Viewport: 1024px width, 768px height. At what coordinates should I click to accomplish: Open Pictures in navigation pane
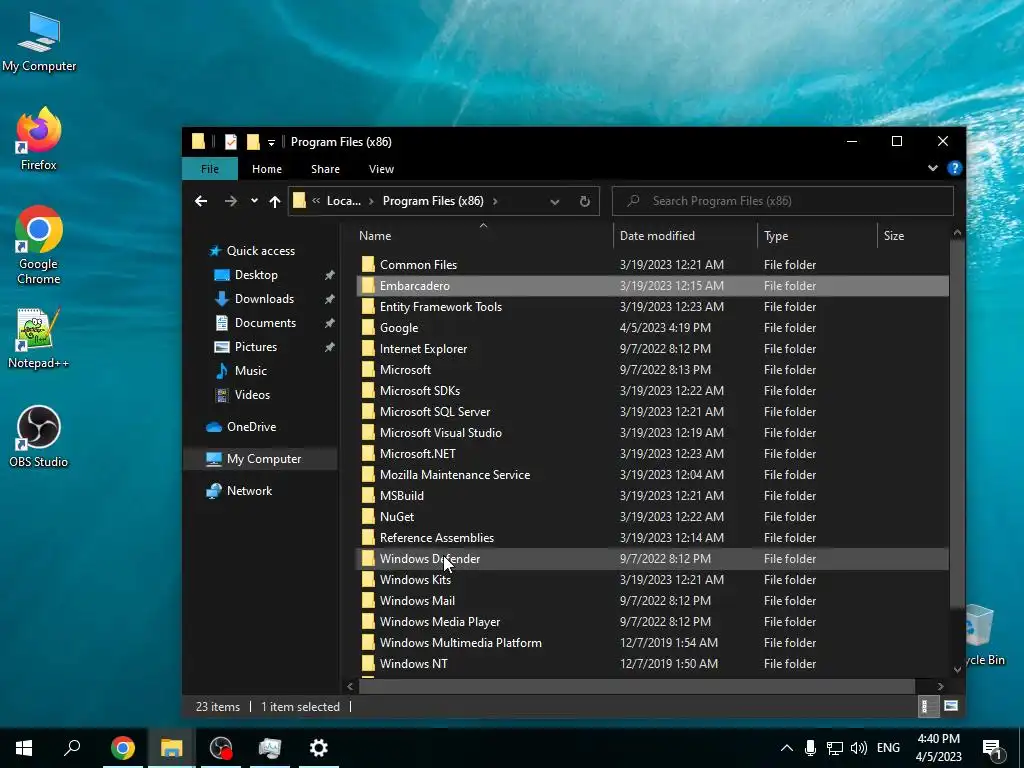point(255,347)
